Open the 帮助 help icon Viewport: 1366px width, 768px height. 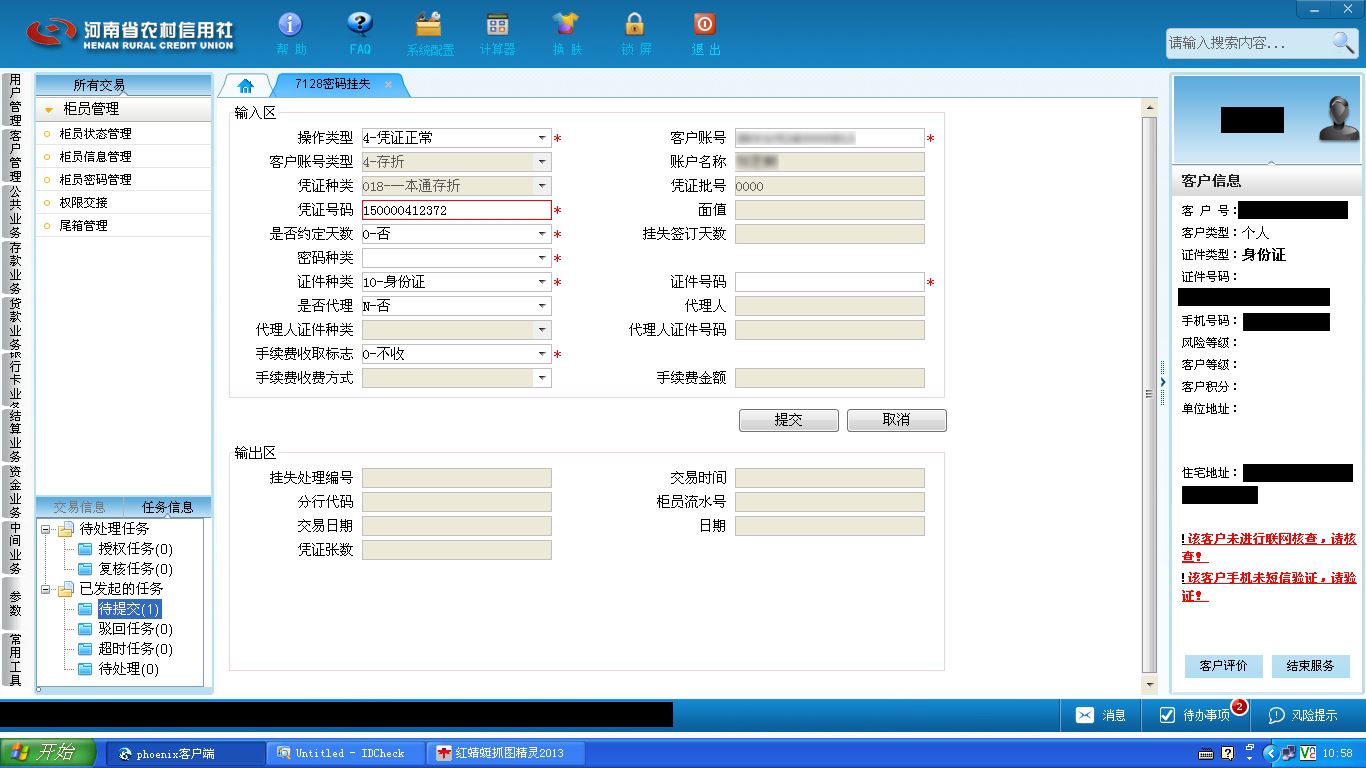click(x=290, y=33)
